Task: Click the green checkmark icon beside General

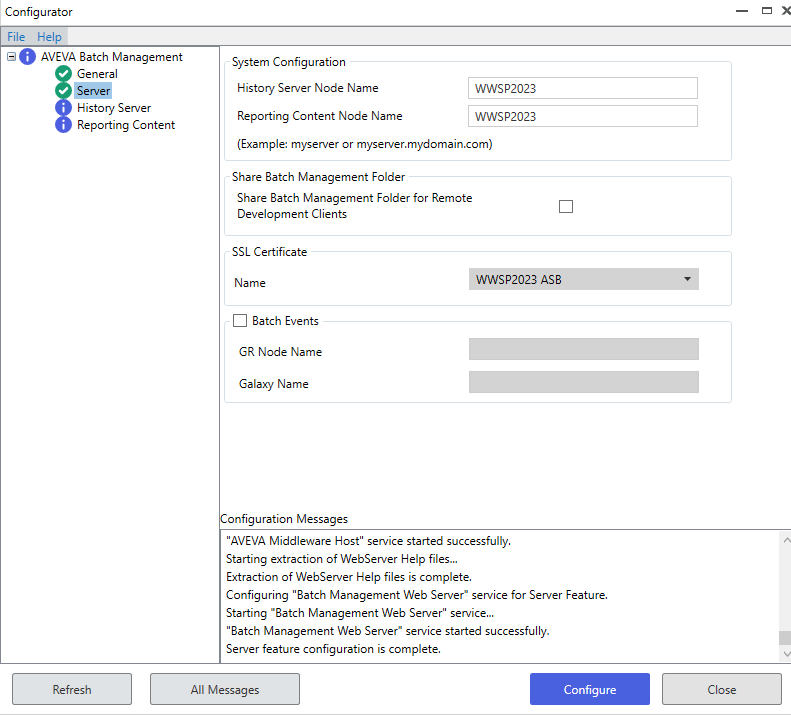Action: 63,74
